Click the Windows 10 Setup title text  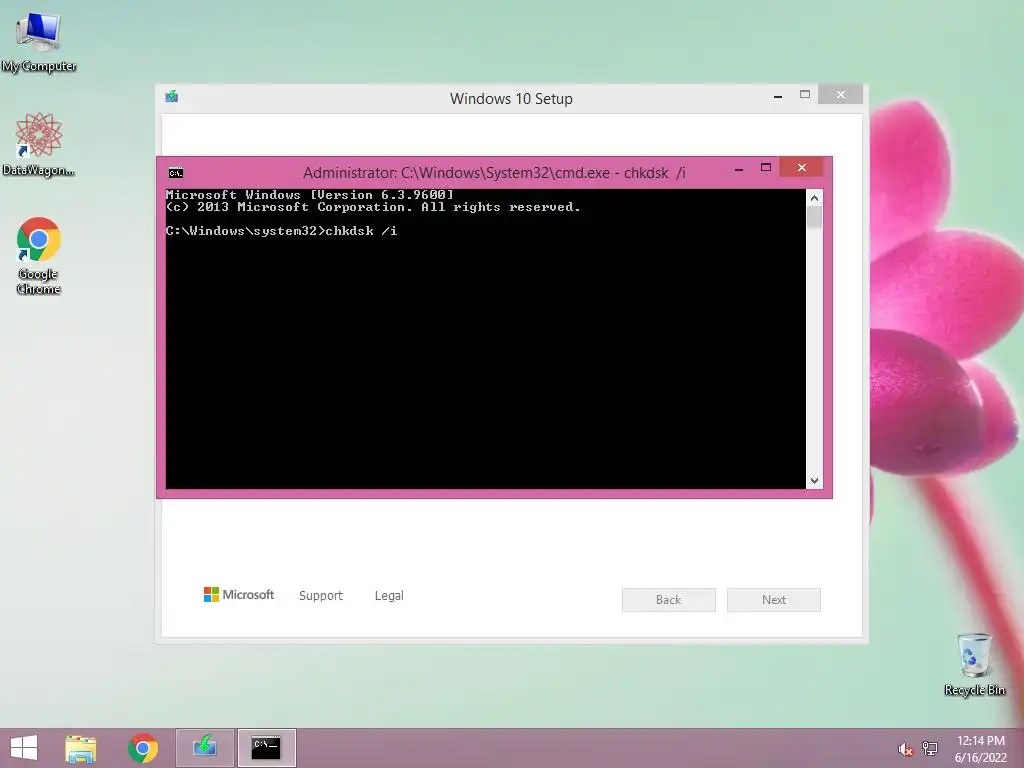click(511, 99)
